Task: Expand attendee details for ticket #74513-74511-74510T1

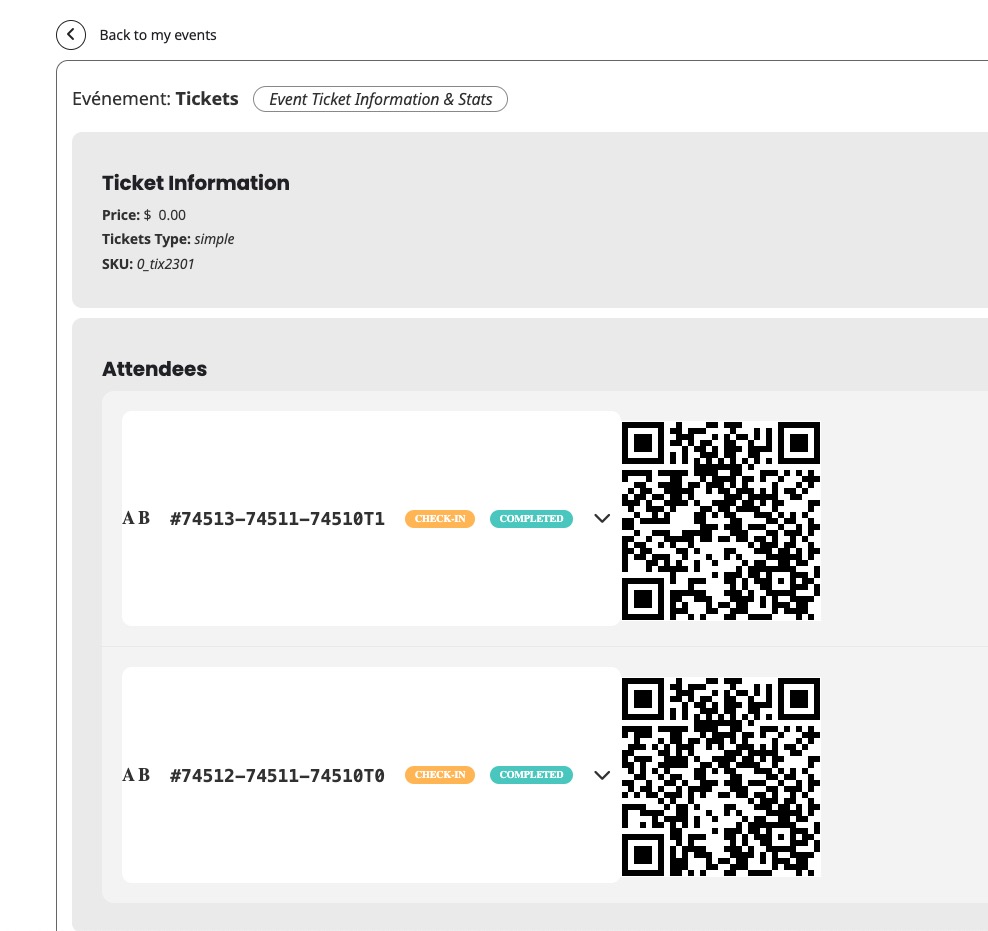Action: pyautogui.click(x=602, y=518)
